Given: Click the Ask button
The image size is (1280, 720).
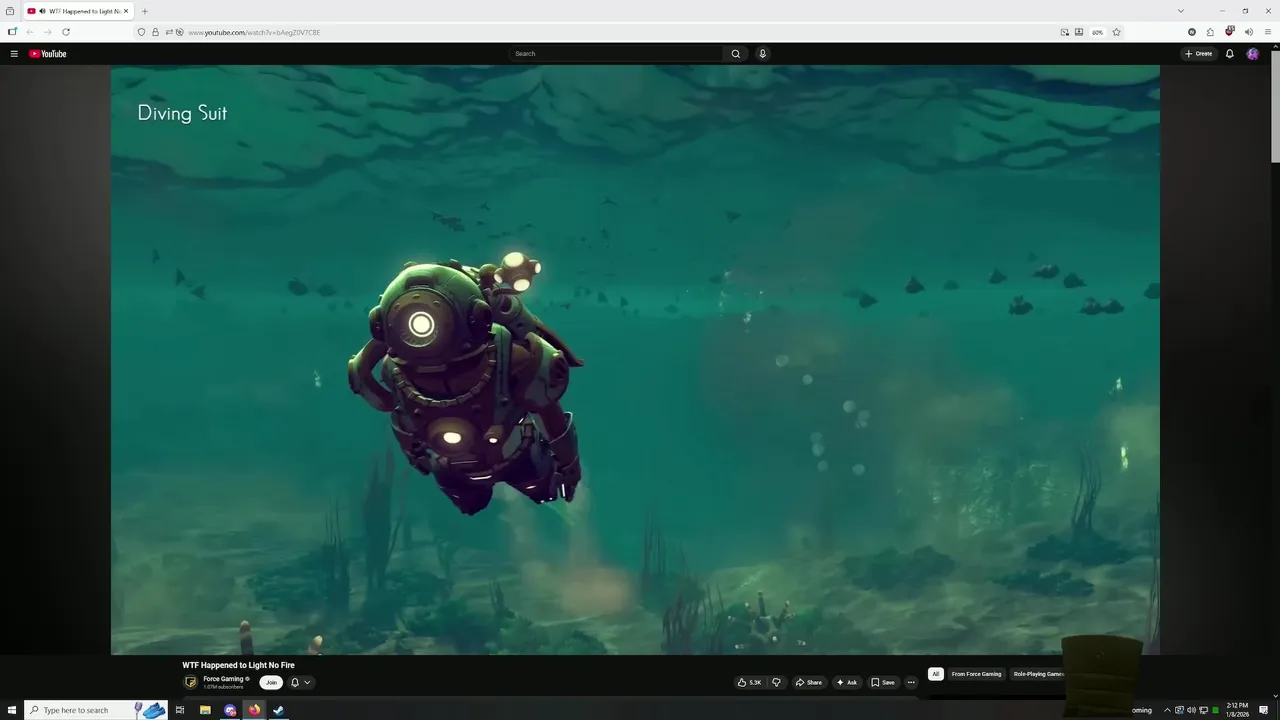Looking at the screenshot, I should click(847, 682).
